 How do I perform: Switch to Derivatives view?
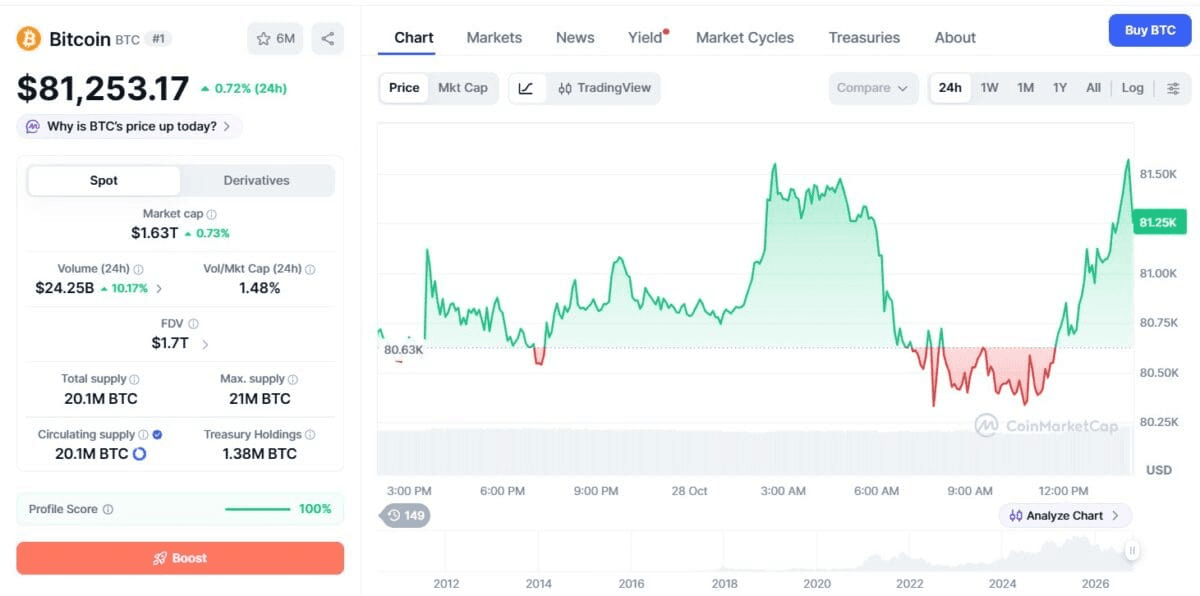(x=257, y=181)
